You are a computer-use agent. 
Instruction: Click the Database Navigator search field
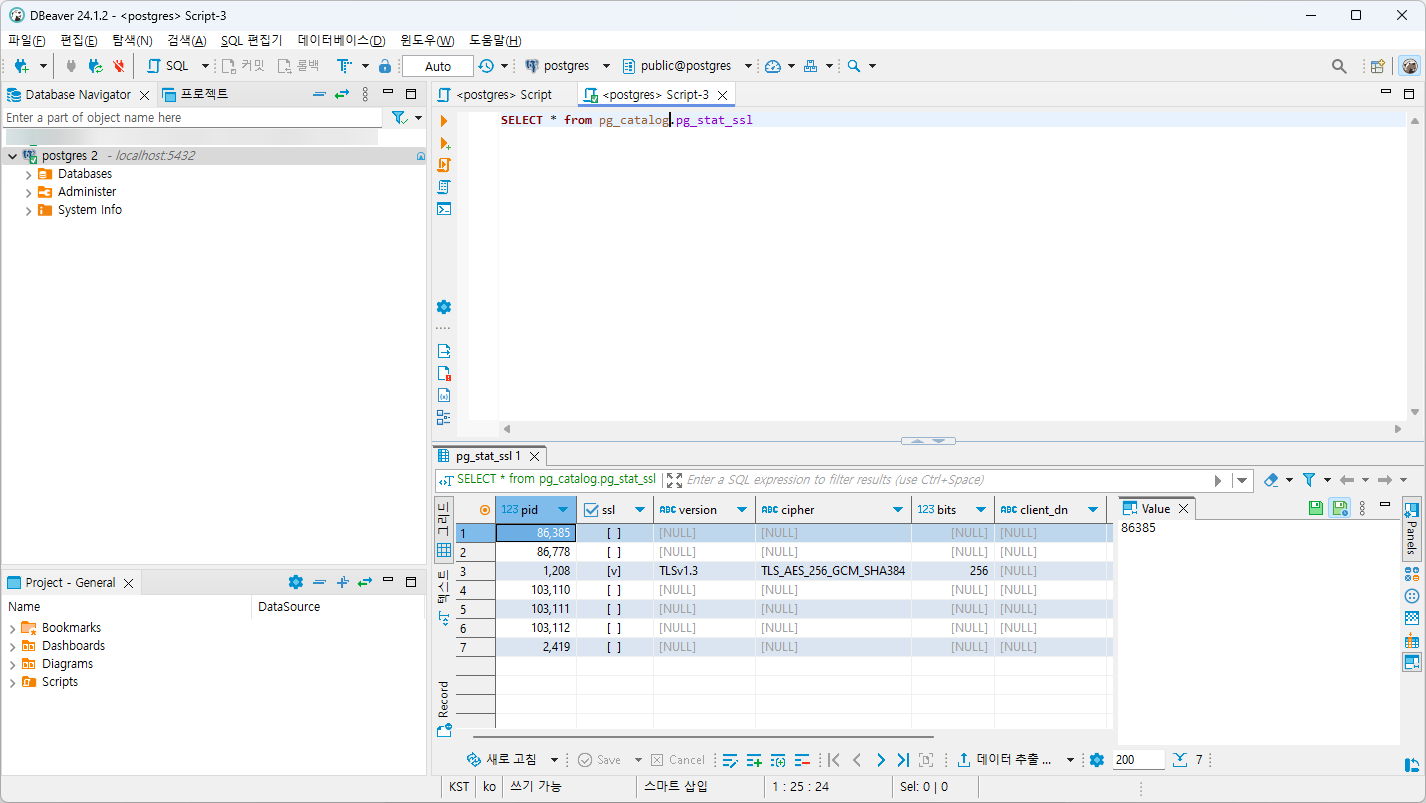(192, 118)
